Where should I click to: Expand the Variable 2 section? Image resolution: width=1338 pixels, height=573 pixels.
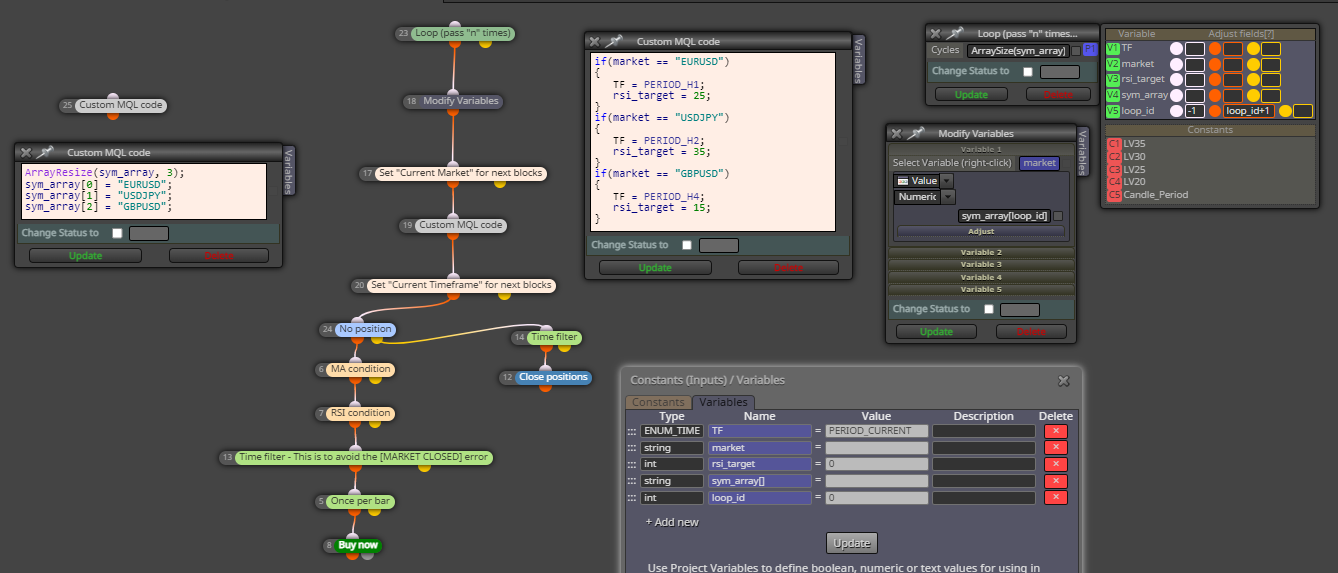pyautogui.click(x=980, y=253)
